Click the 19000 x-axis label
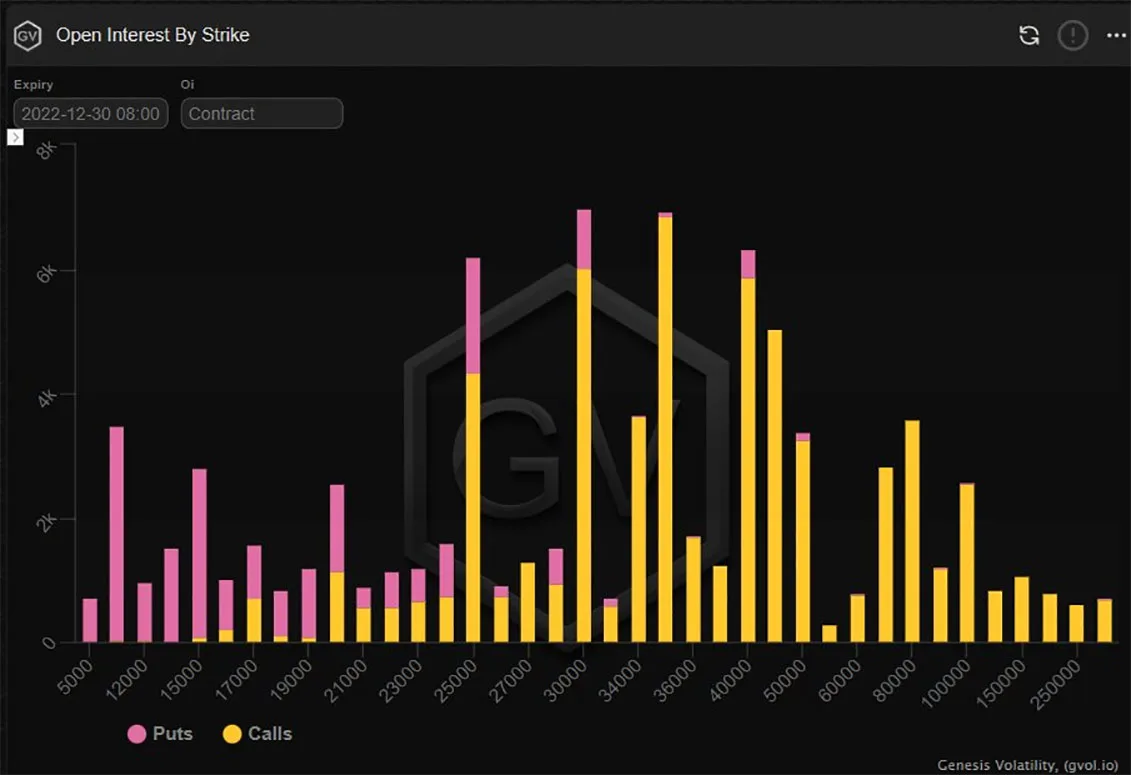The width and height of the screenshot is (1131, 775). pos(291,680)
